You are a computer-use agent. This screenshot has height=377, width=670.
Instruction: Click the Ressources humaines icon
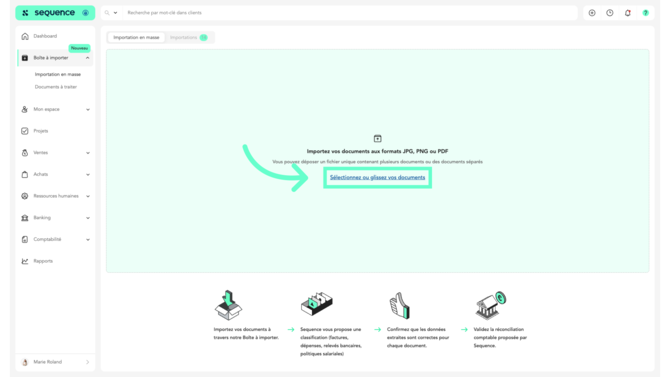25,196
